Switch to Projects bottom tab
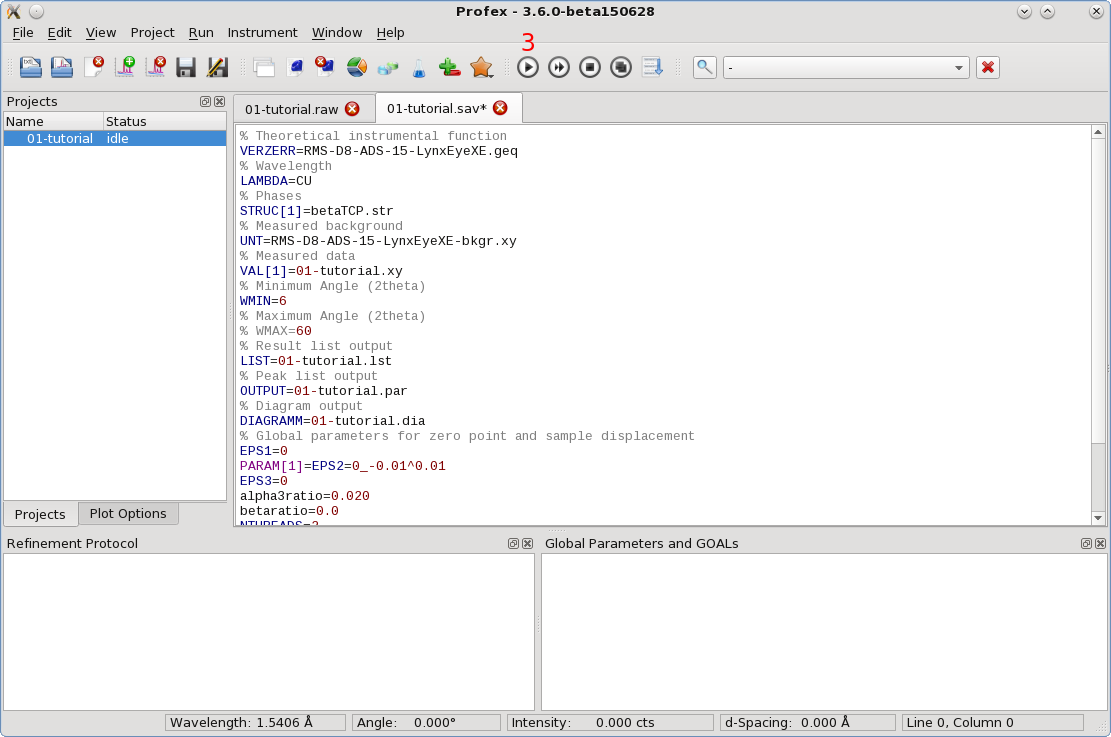Screen dimensions: 1111x737 (40, 514)
